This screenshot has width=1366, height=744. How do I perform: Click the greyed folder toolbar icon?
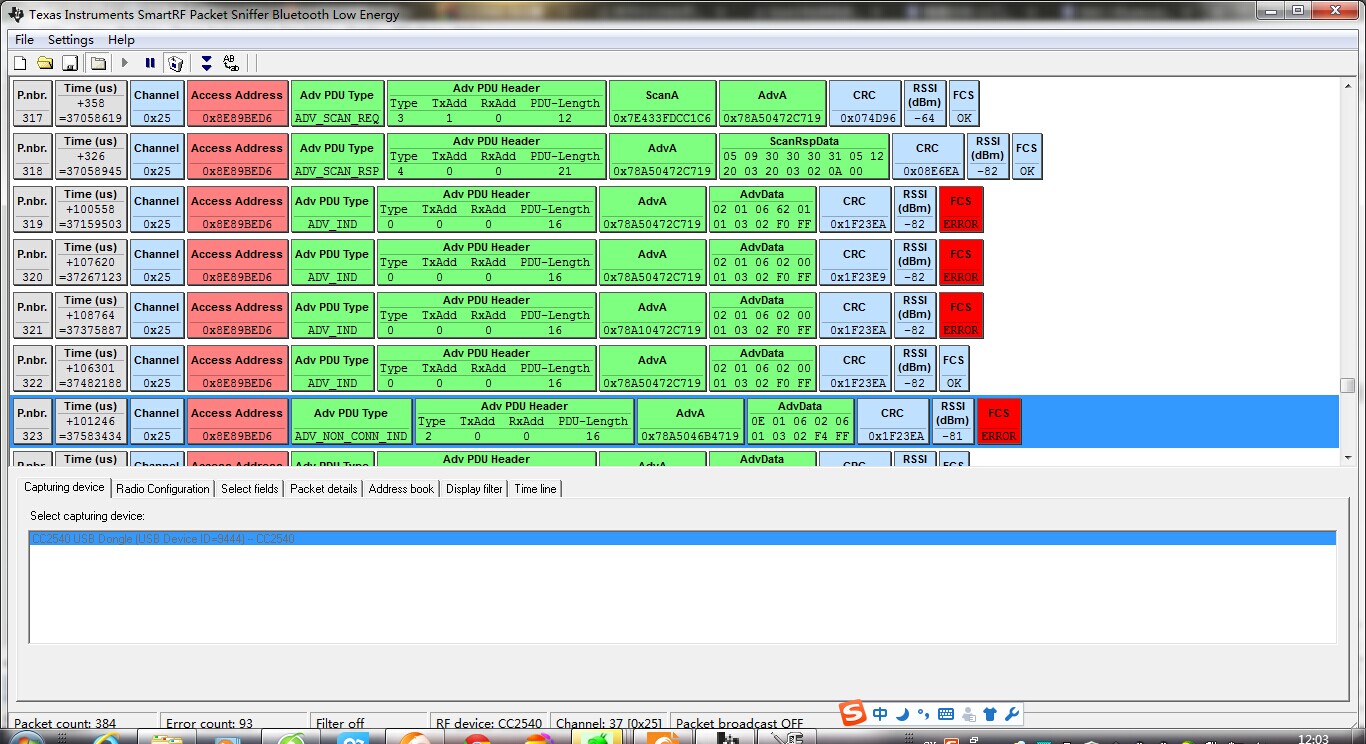[98, 63]
